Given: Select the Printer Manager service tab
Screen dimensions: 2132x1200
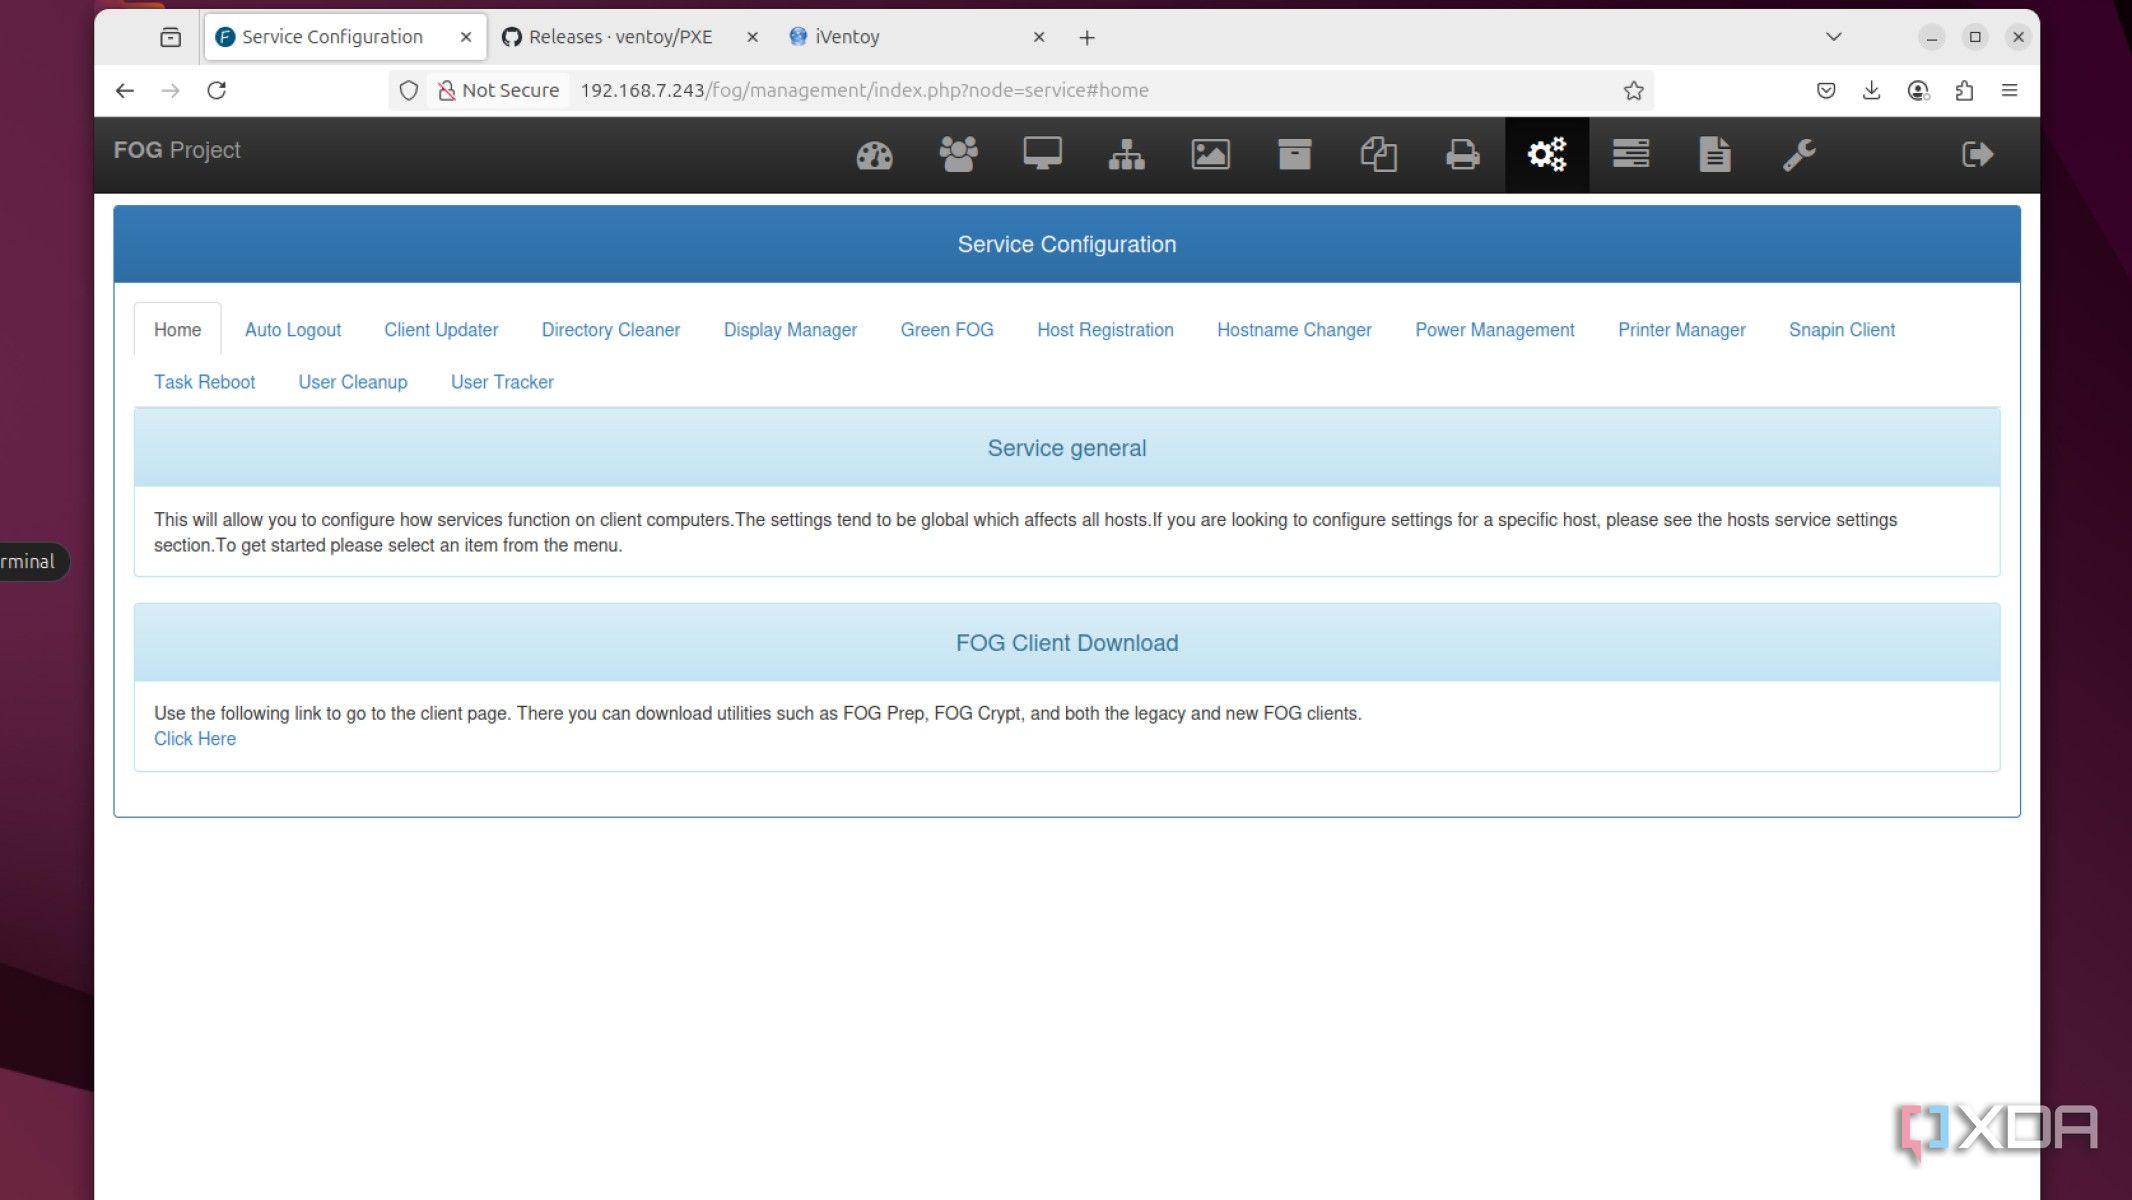Looking at the screenshot, I should pos(1681,330).
